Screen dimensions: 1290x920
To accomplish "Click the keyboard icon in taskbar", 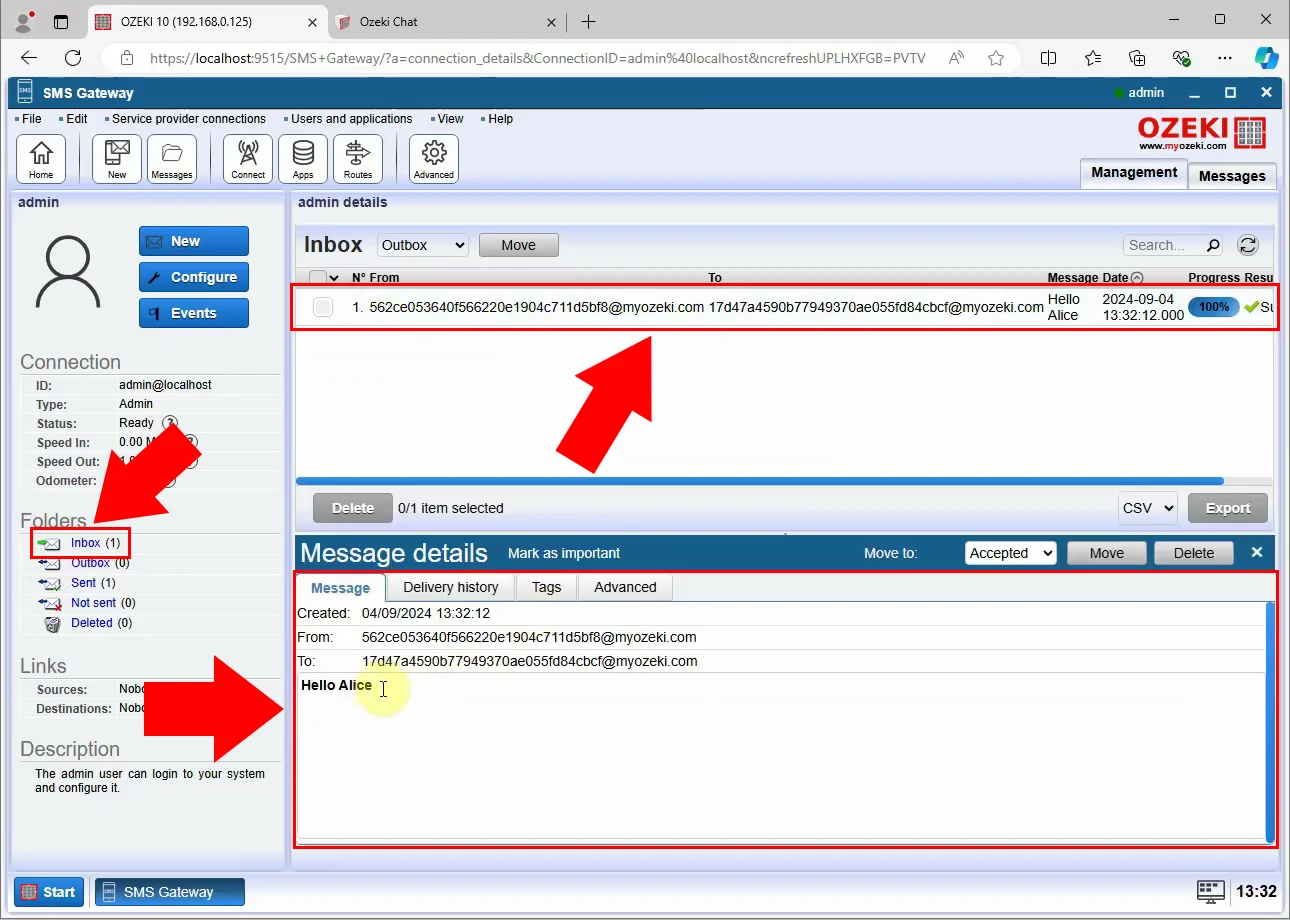I will point(1211,891).
